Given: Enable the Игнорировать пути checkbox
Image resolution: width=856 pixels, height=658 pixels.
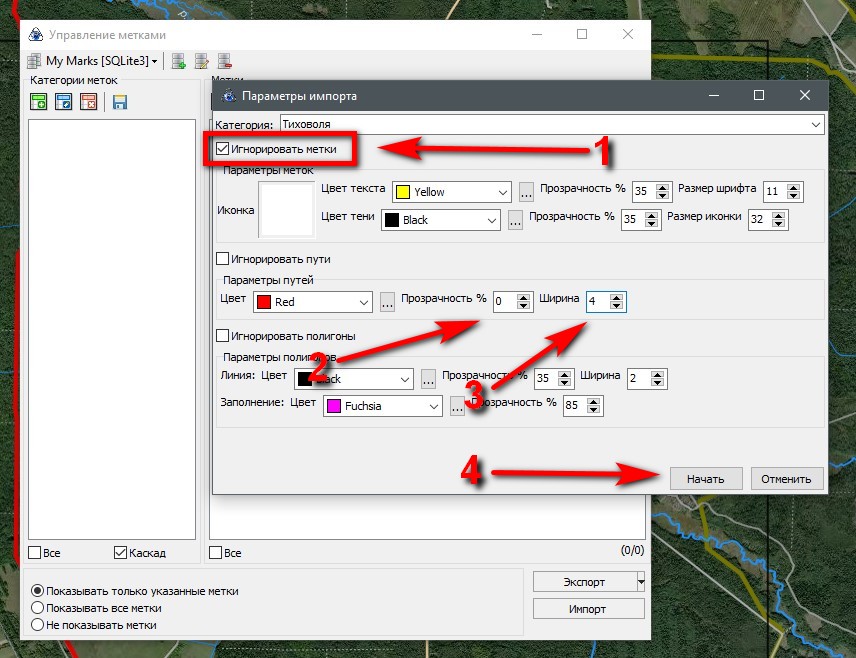Looking at the screenshot, I should coord(222,258).
